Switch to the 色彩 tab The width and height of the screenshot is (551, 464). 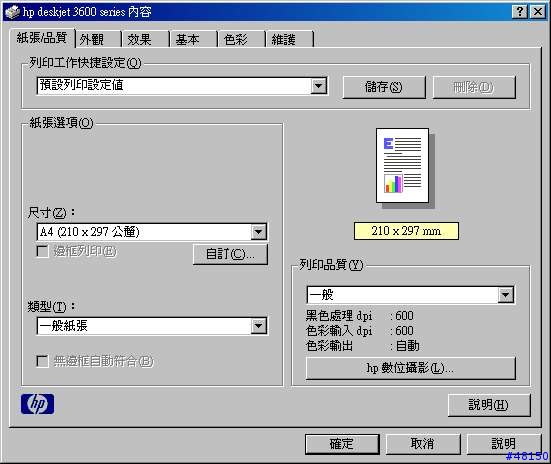(241, 39)
